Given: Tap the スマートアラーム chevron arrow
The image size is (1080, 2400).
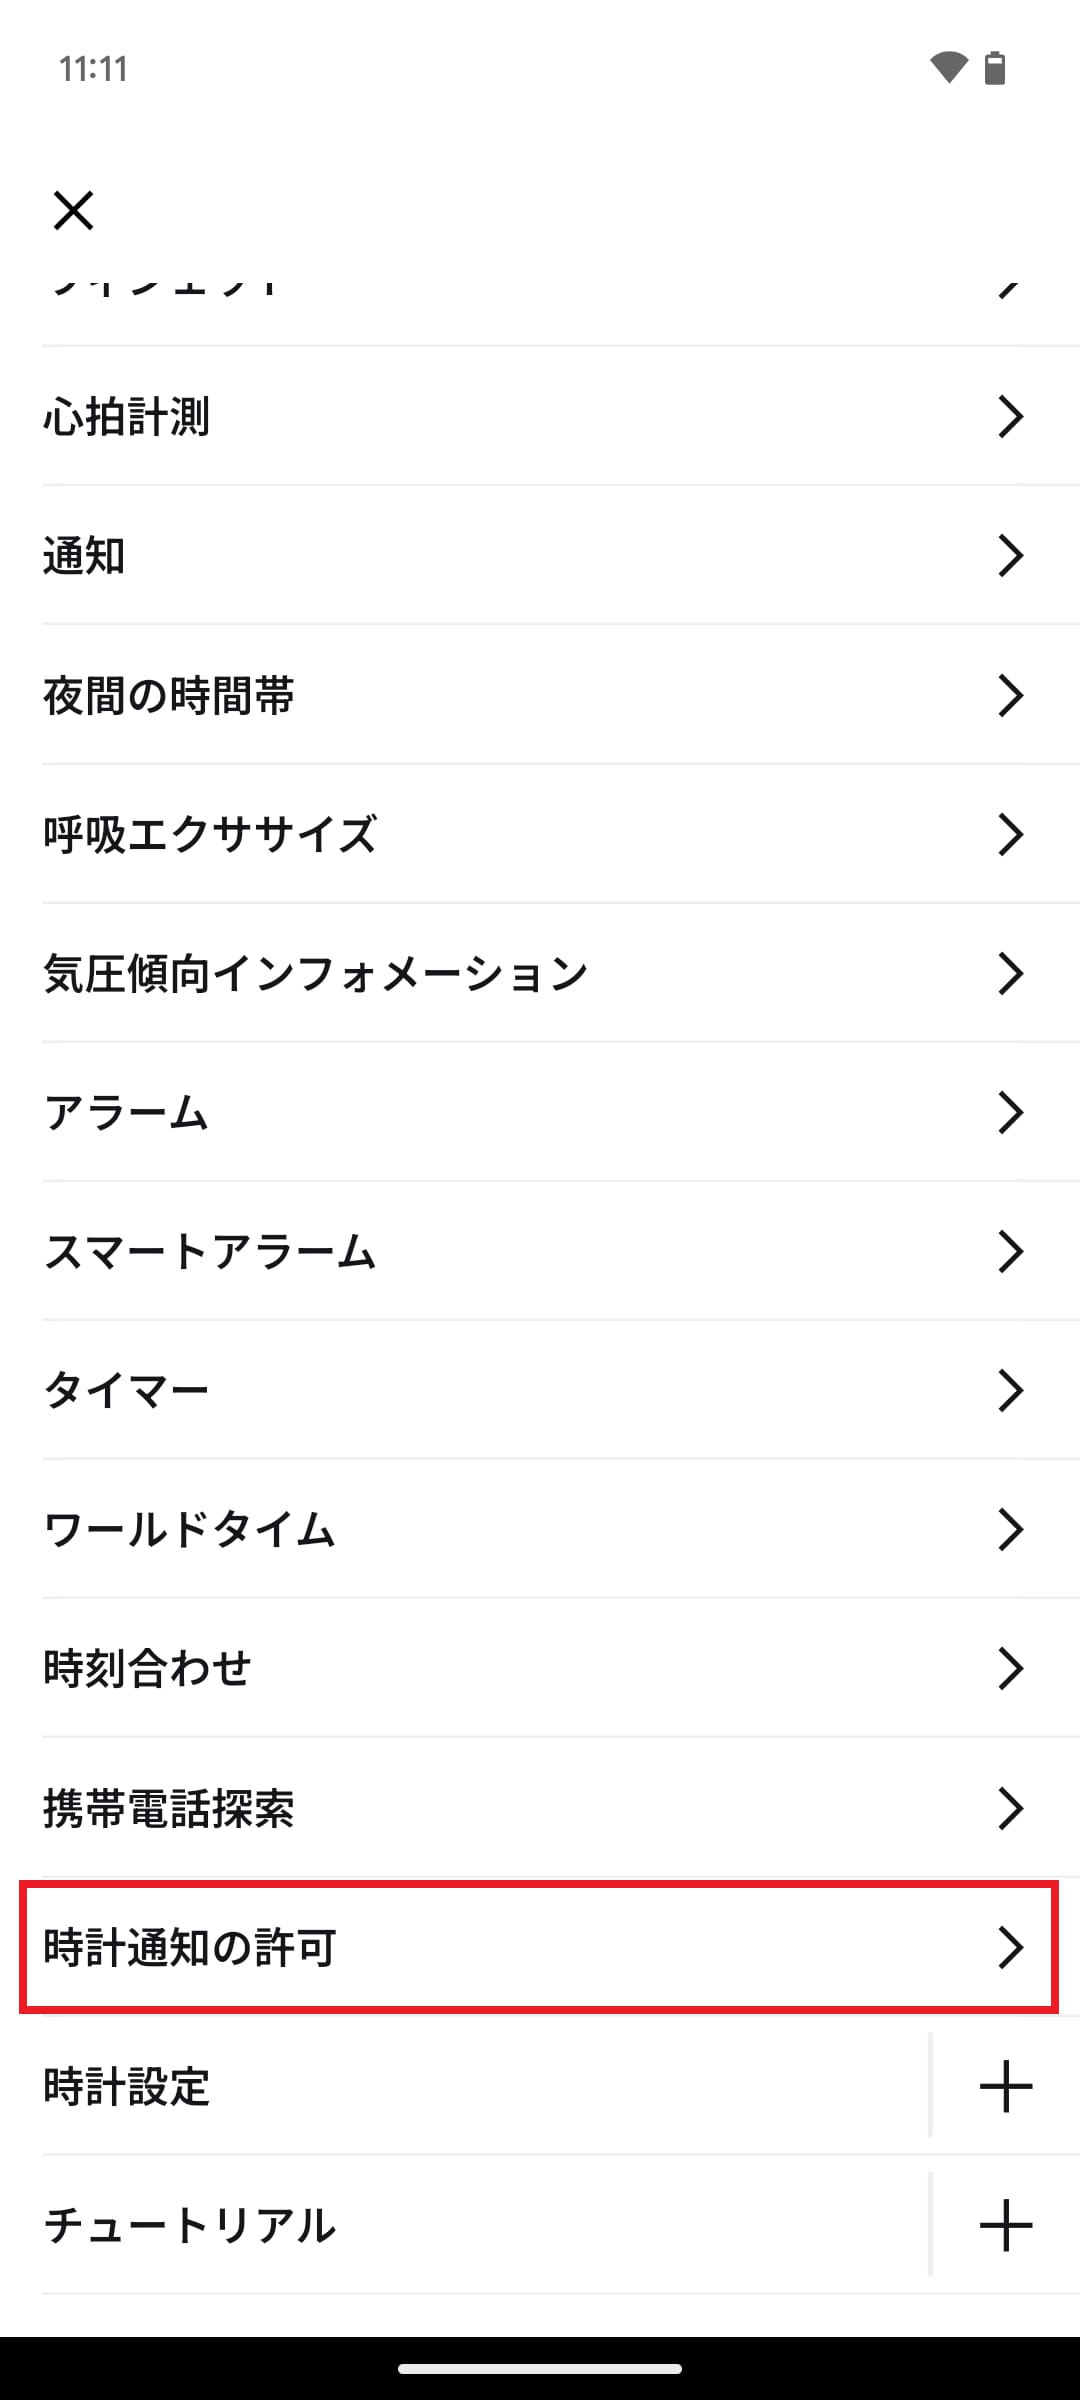Looking at the screenshot, I should 1010,1251.
